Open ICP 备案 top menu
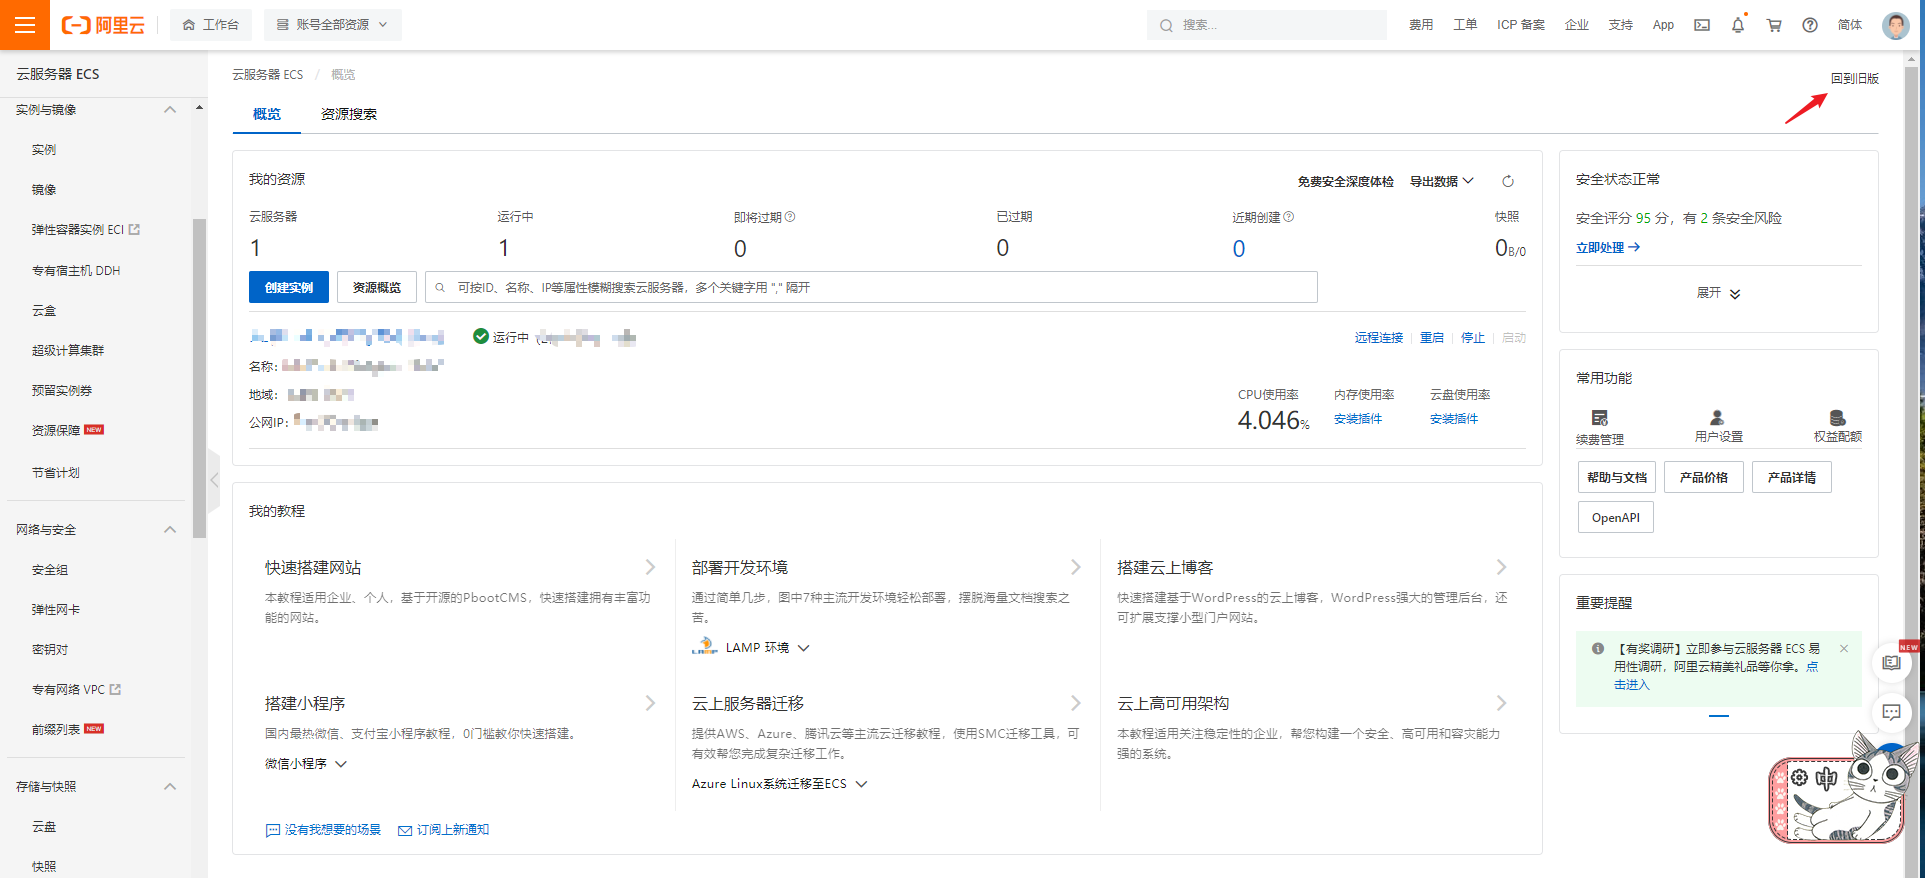Image resolution: width=1925 pixels, height=878 pixels. point(1521,25)
